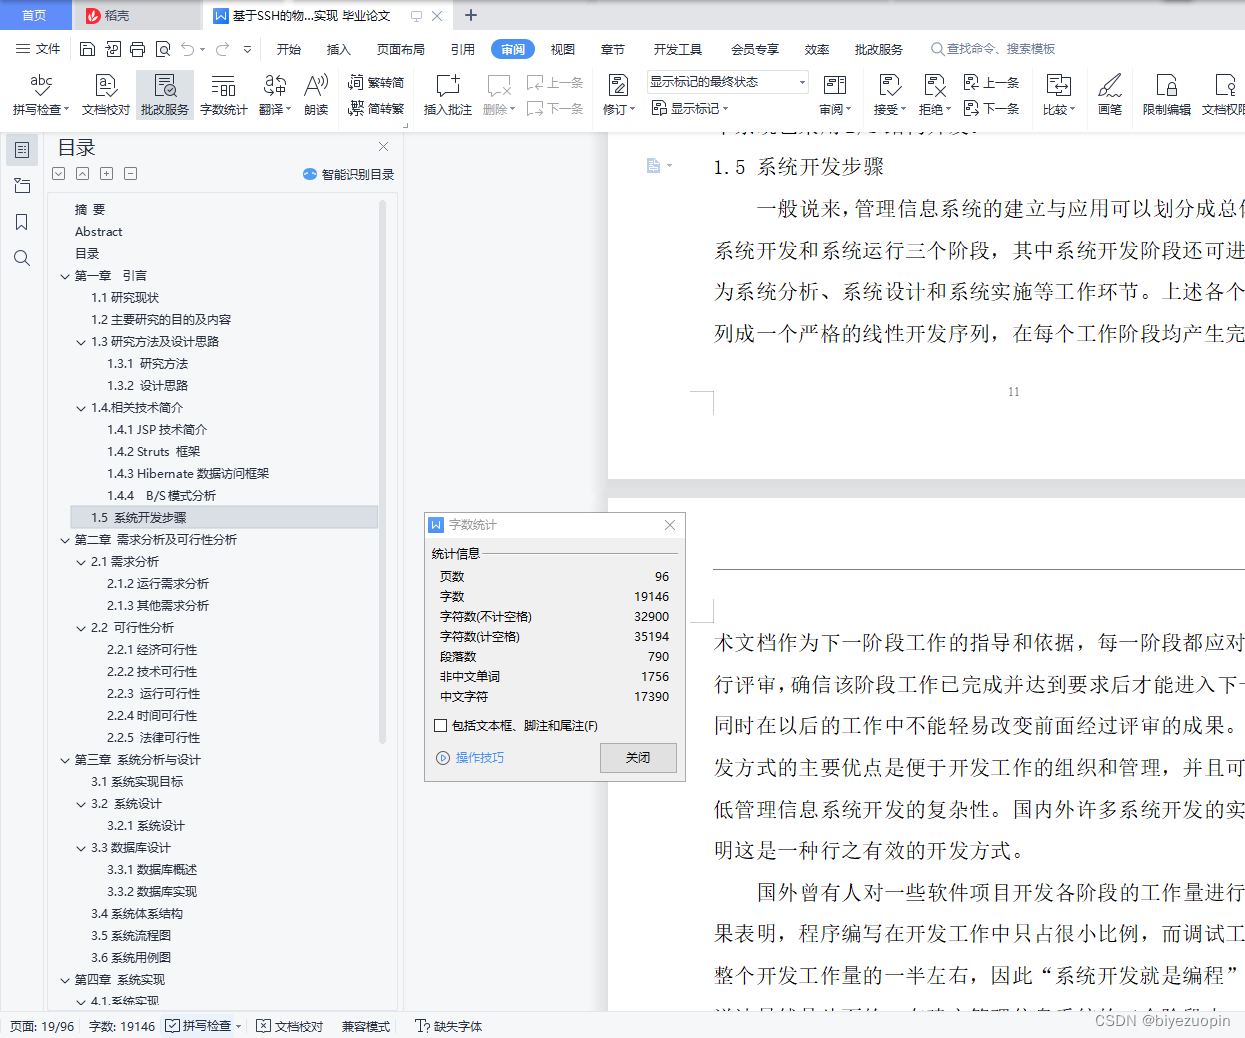Switch to the 开始 ribbon tab

click(289, 49)
